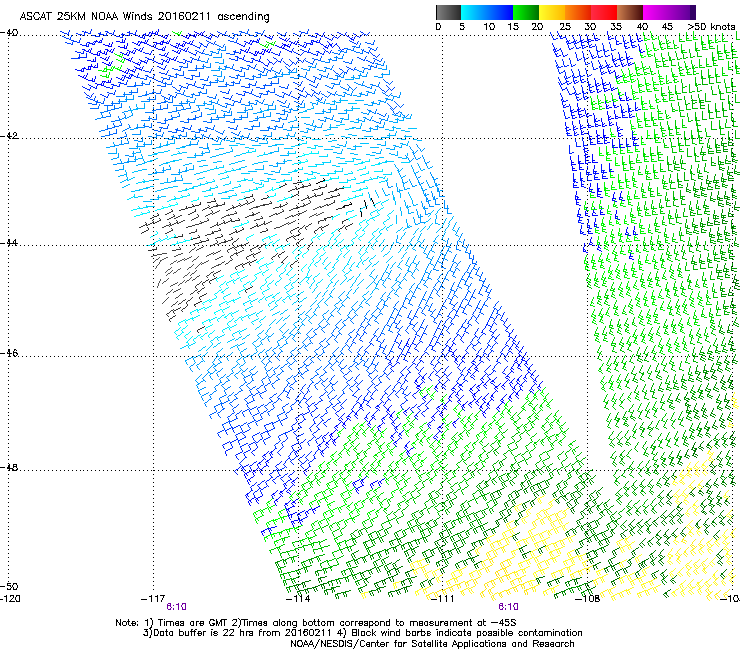Click the ASCAT 25KM NOAA Winds title
The width and height of the screenshot is (740, 650).
pos(144,17)
